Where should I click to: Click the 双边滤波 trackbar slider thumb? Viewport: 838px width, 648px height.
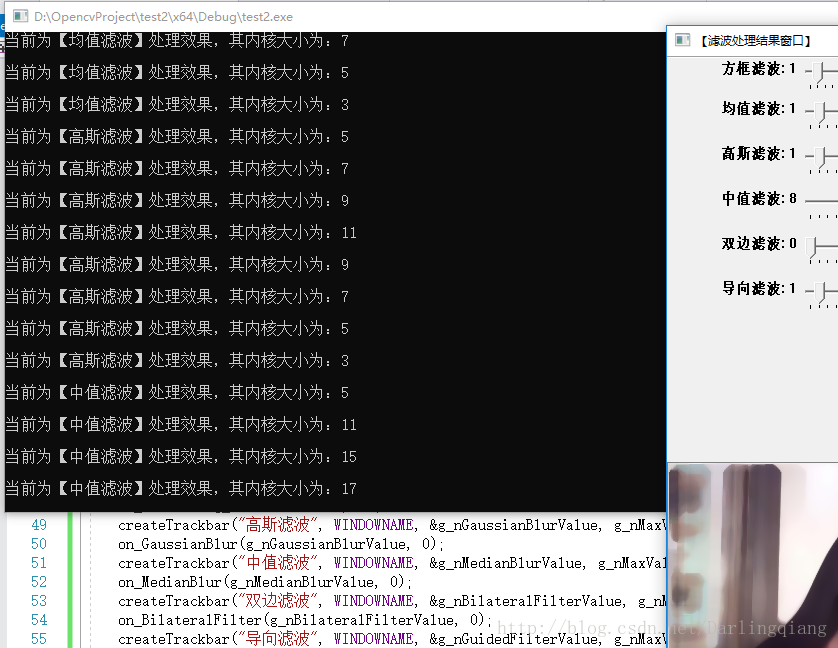tap(812, 247)
